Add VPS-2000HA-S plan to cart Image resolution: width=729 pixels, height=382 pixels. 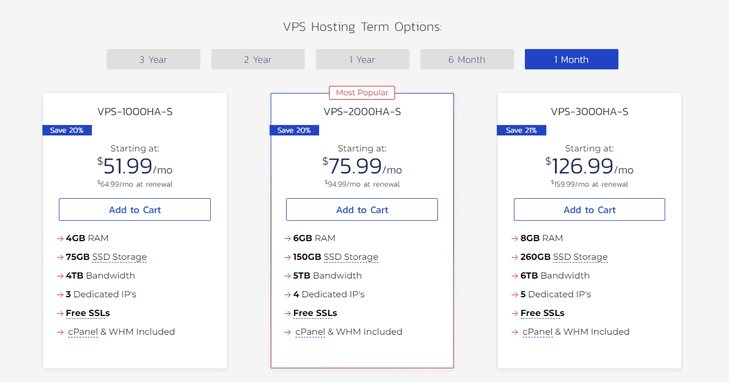(x=362, y=210)
